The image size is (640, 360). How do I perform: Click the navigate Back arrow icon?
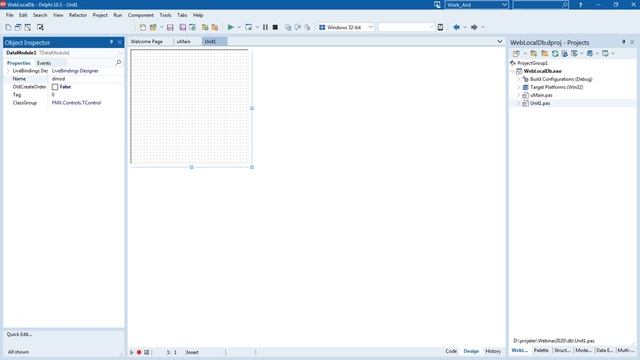tap(456, 27)
